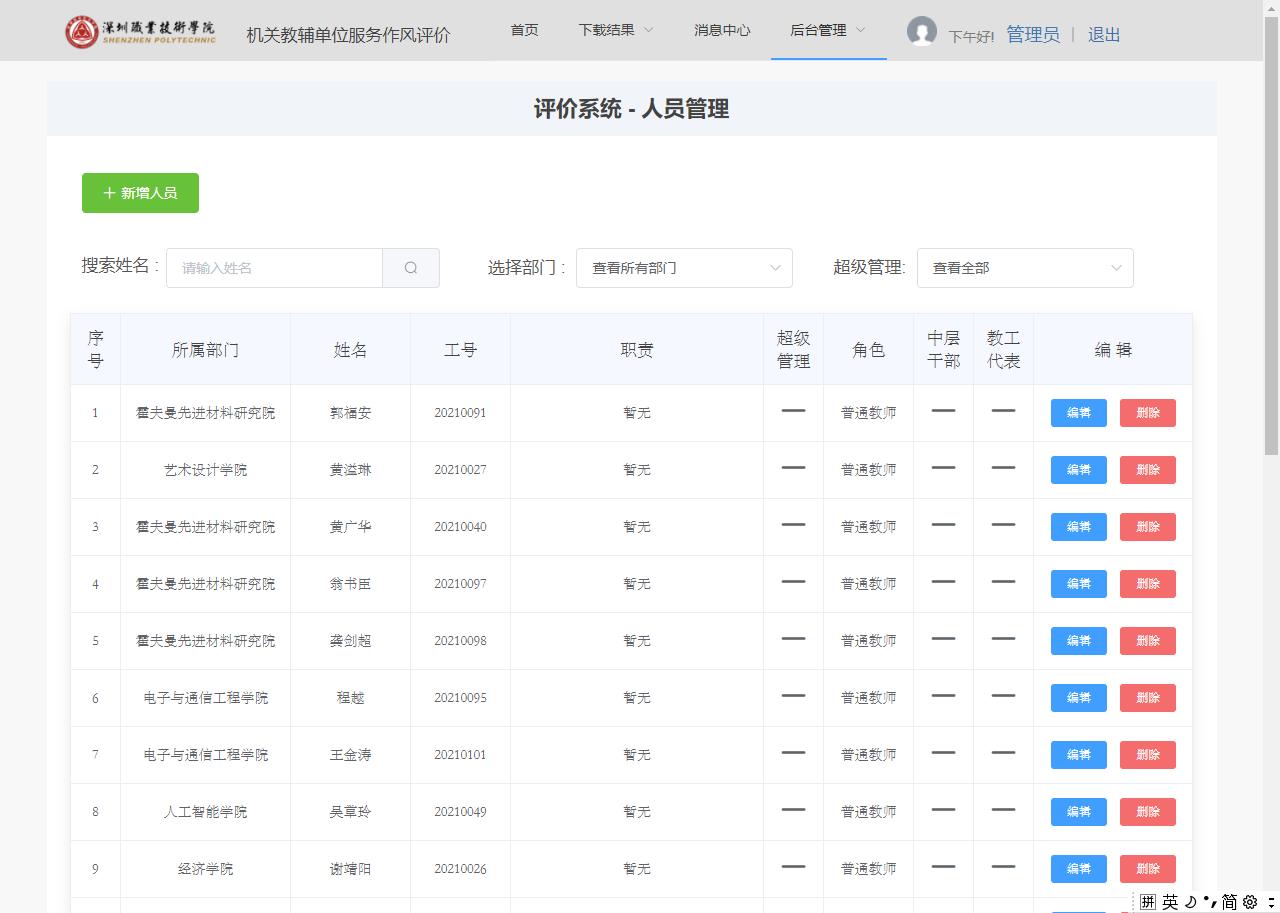
Task: Edit the row for 黄广华
Action: point(1079,527)
